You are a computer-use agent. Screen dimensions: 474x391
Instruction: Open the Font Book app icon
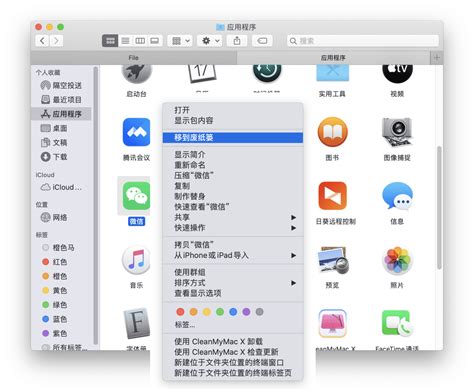(136, 323)
